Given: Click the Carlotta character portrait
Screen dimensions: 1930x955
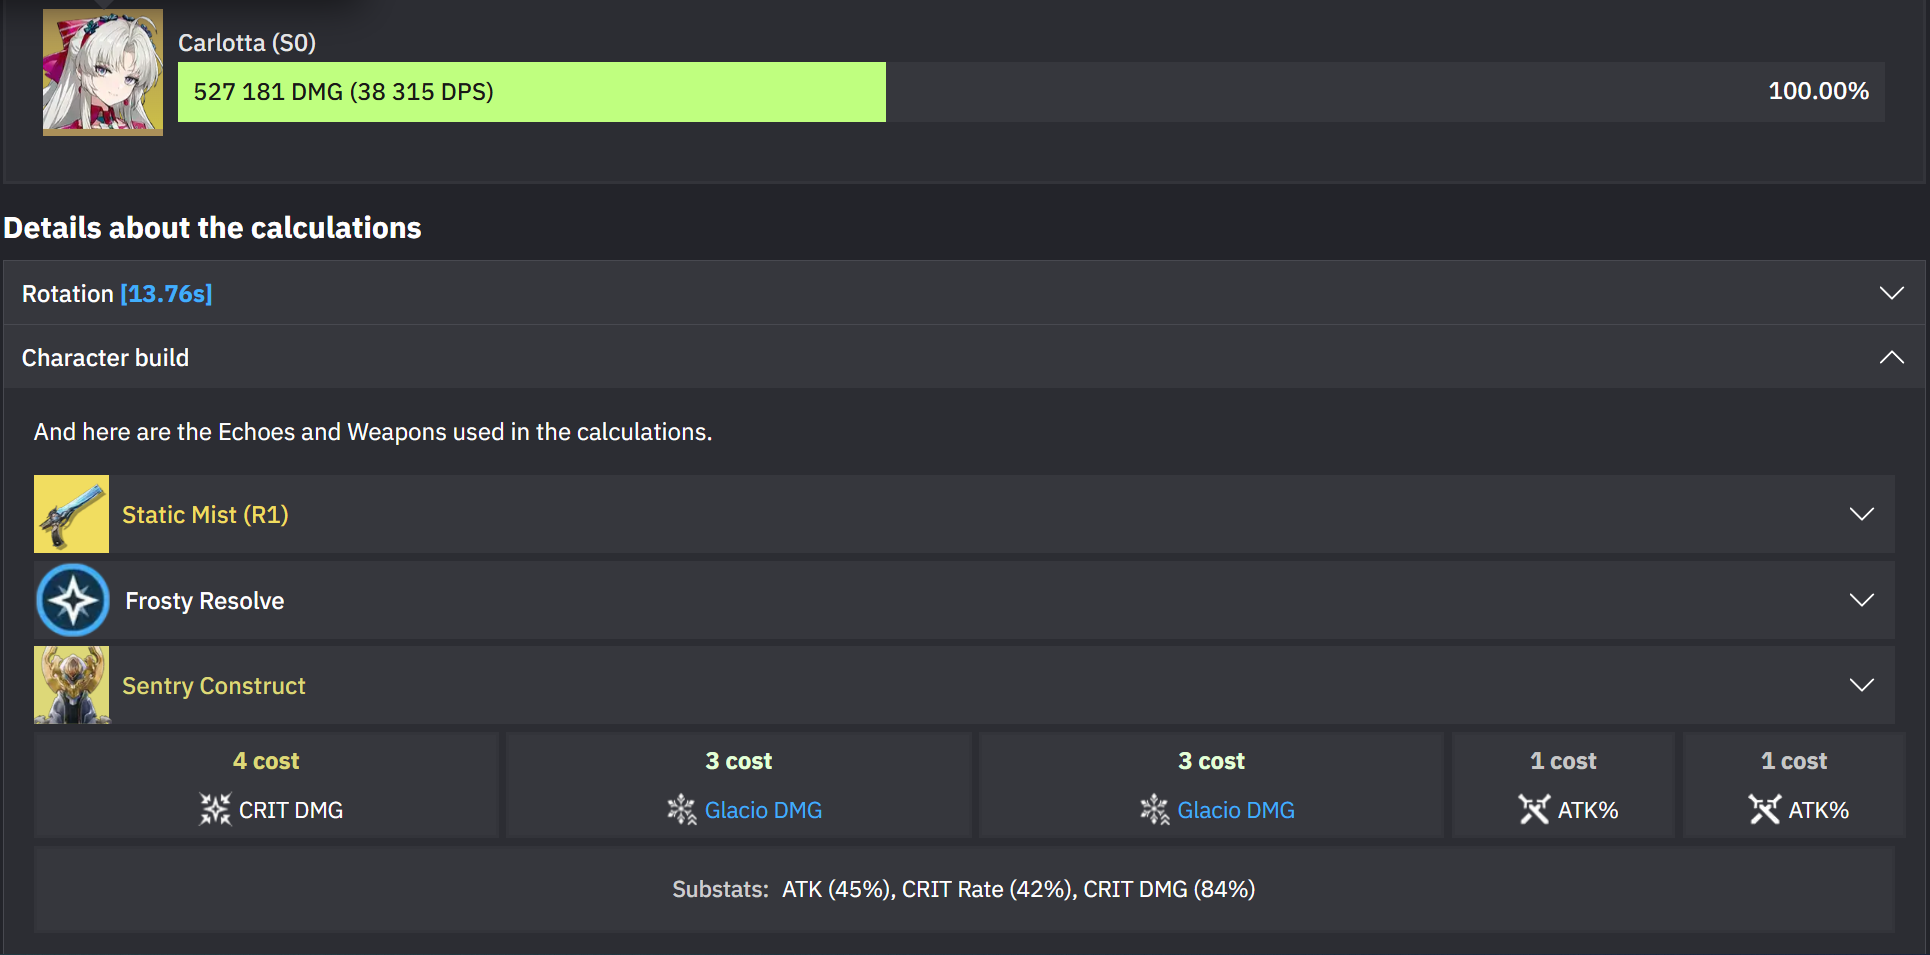Looking at the screenshot, I should [x=103, y=72].
